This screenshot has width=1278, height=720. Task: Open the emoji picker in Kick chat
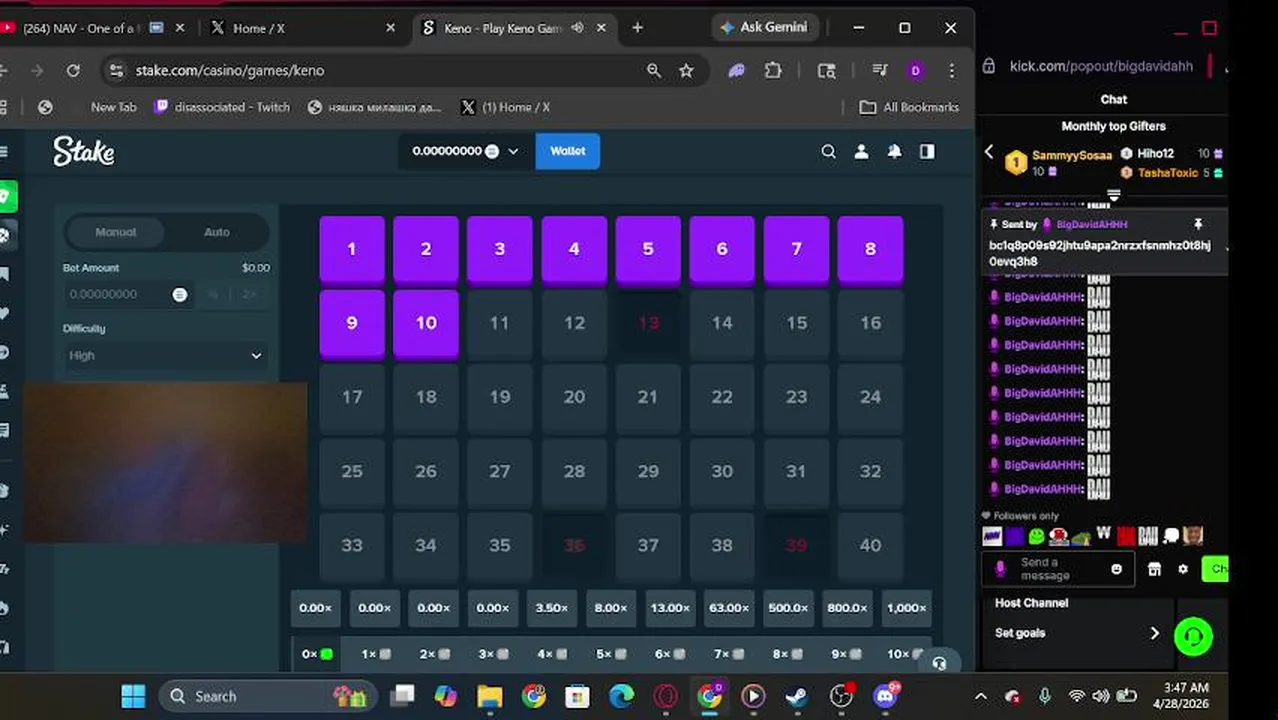click(x=1116, y=569)
